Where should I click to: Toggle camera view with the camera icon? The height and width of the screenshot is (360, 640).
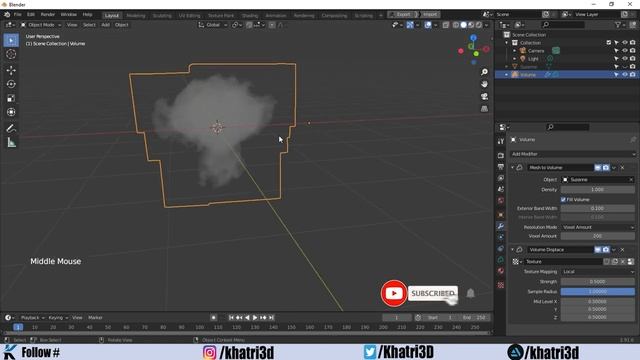coord(484,96)
